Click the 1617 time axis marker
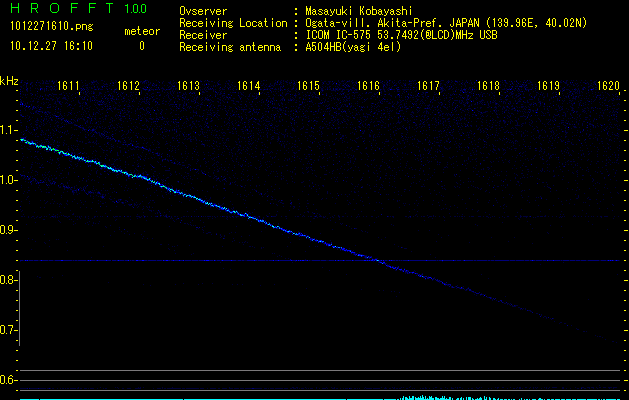 click(428, 86)
